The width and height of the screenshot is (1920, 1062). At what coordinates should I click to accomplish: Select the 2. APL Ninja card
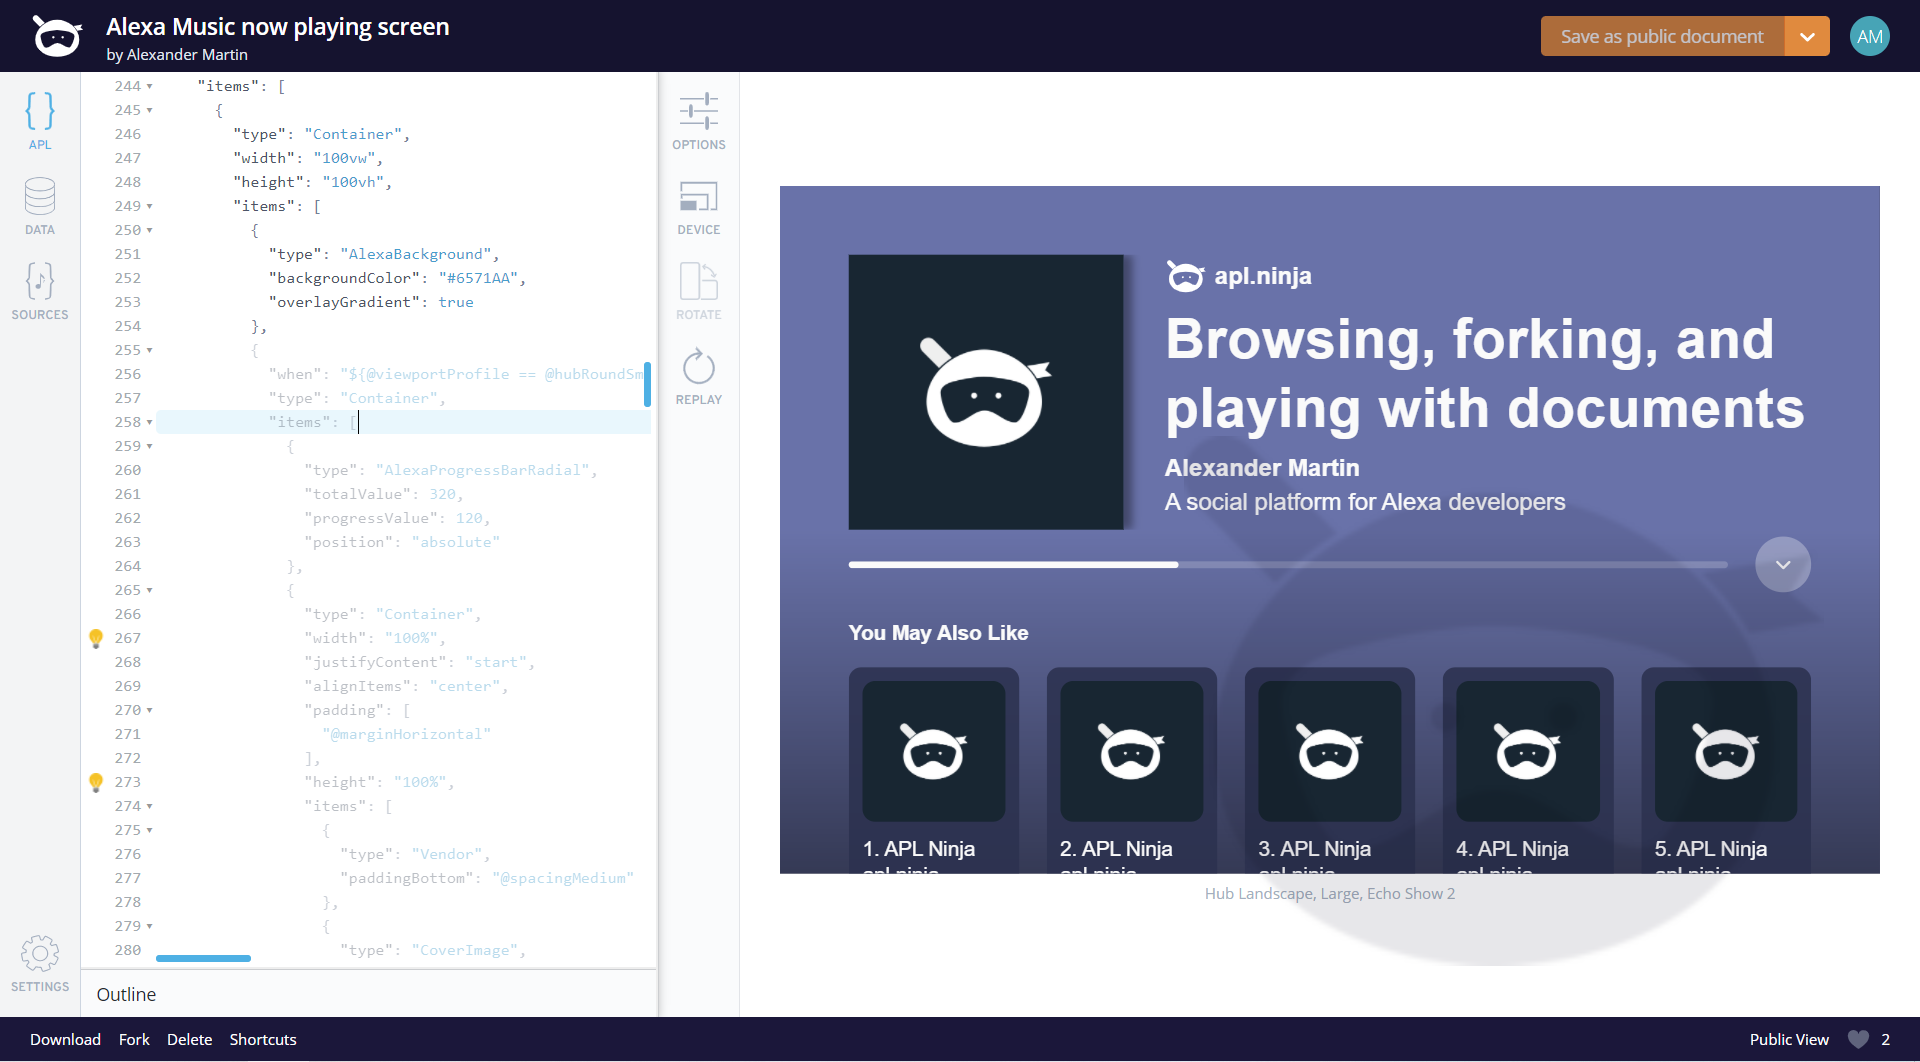tap(1132, 770)
